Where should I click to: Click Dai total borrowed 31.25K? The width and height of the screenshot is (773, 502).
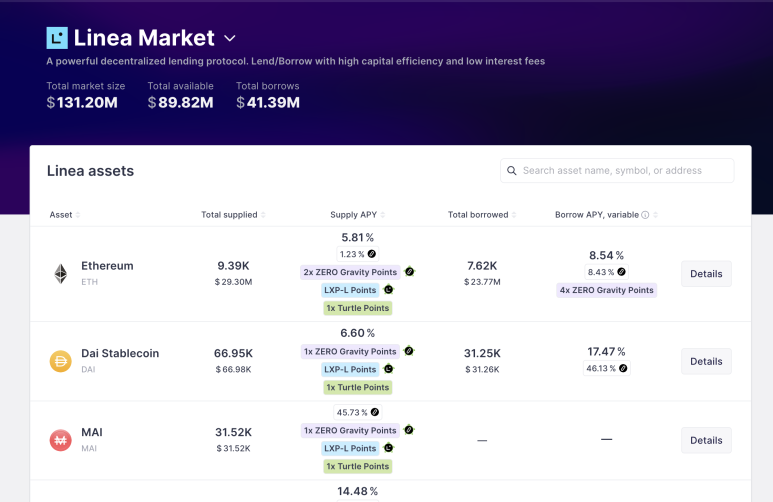[482, 353]
